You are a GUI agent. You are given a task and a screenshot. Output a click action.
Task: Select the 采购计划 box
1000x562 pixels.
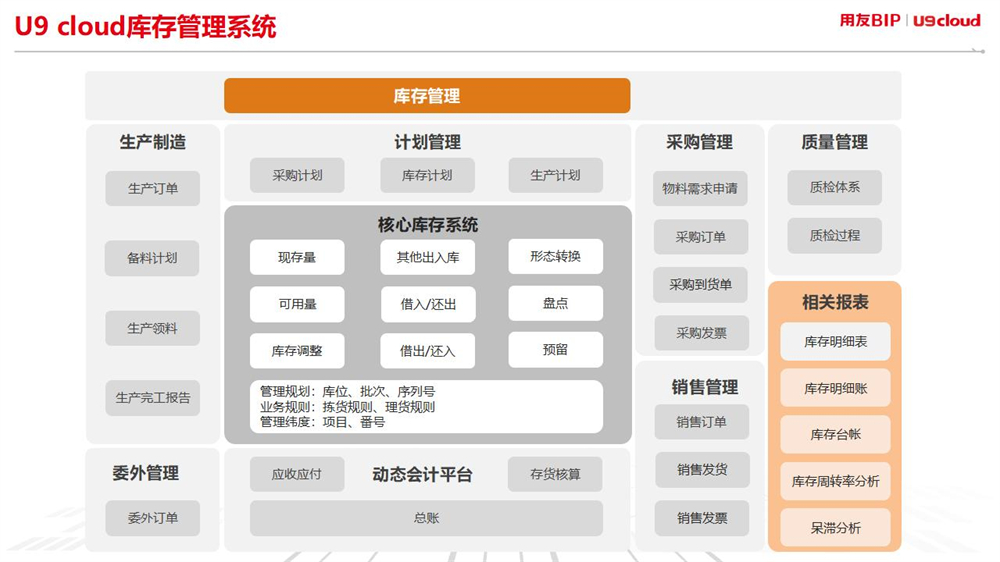point(297,175)
